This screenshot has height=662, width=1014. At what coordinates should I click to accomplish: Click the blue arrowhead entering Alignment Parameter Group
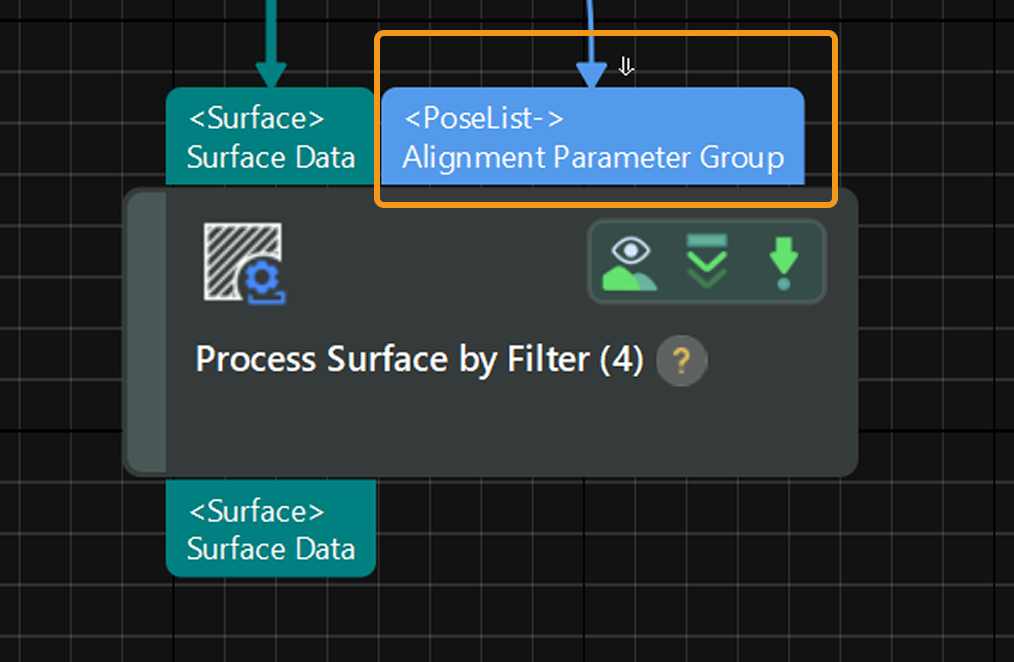[592, 73]
